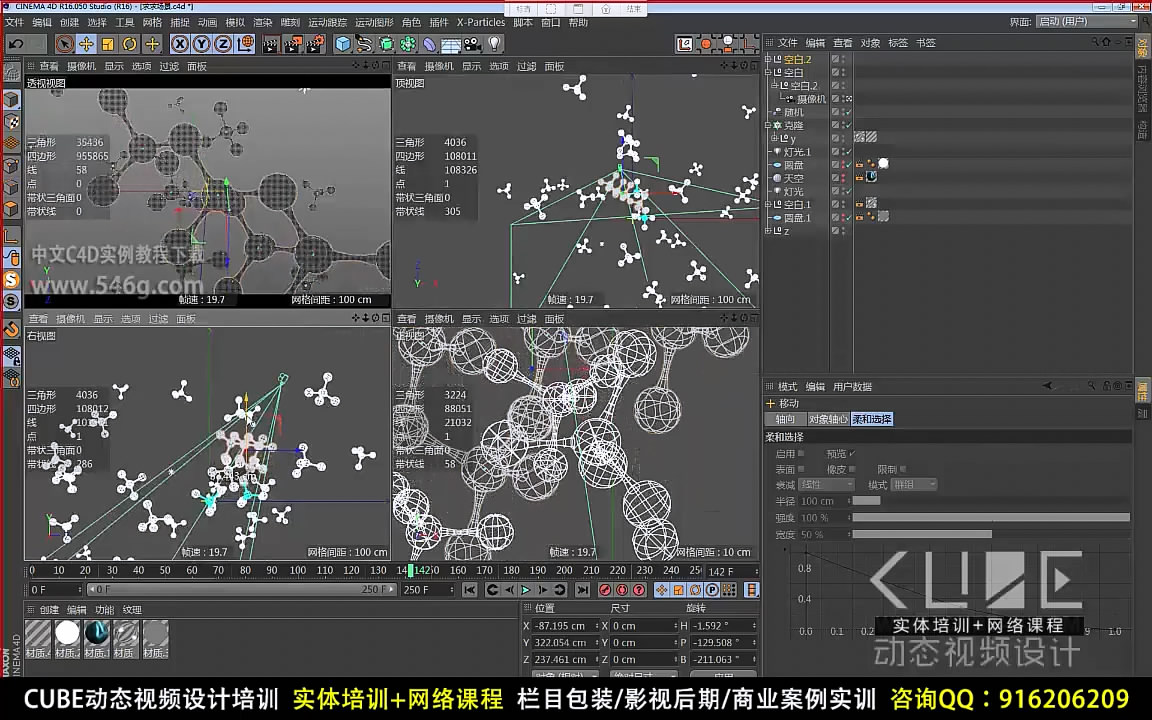The image size is (1152, 720).
Task: Open the 渲染 (Render) menu
Action: click(x=262, y=23)
